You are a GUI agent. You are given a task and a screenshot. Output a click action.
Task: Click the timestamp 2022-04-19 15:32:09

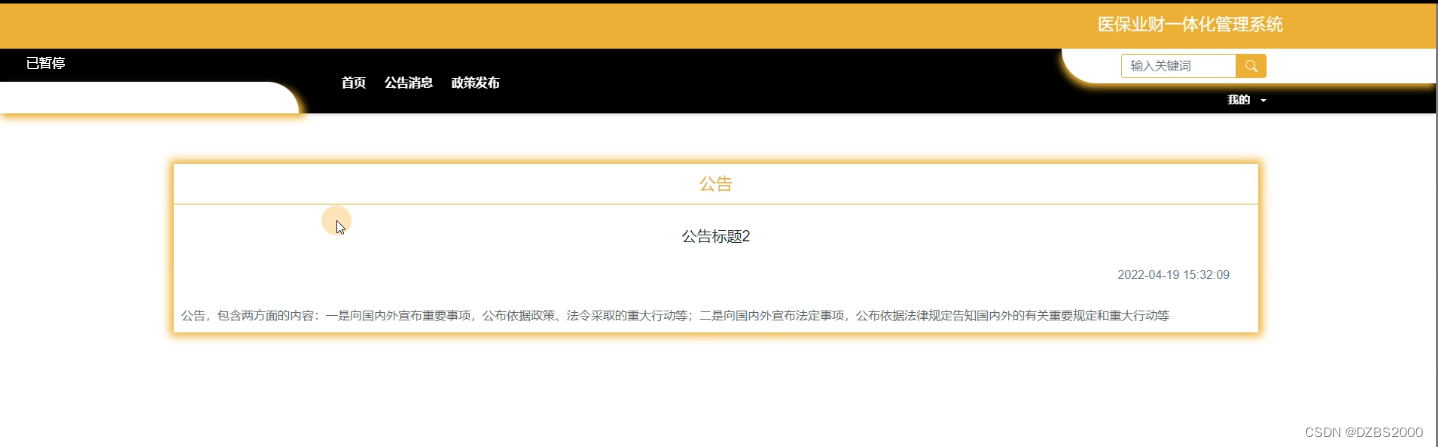1173,275
